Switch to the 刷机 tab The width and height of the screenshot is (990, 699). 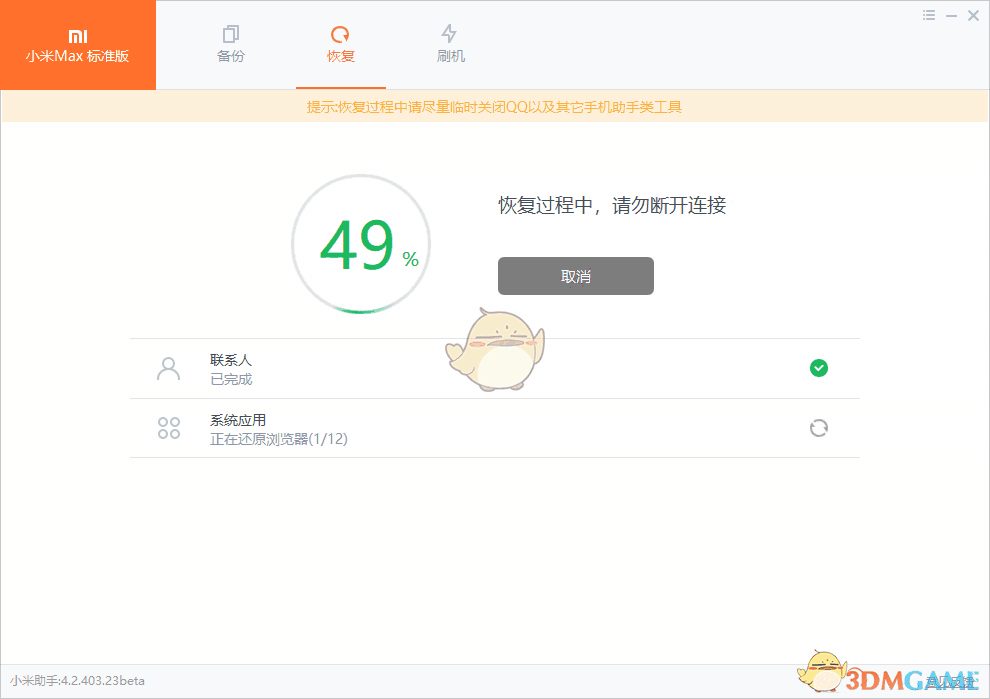(450, 43)
